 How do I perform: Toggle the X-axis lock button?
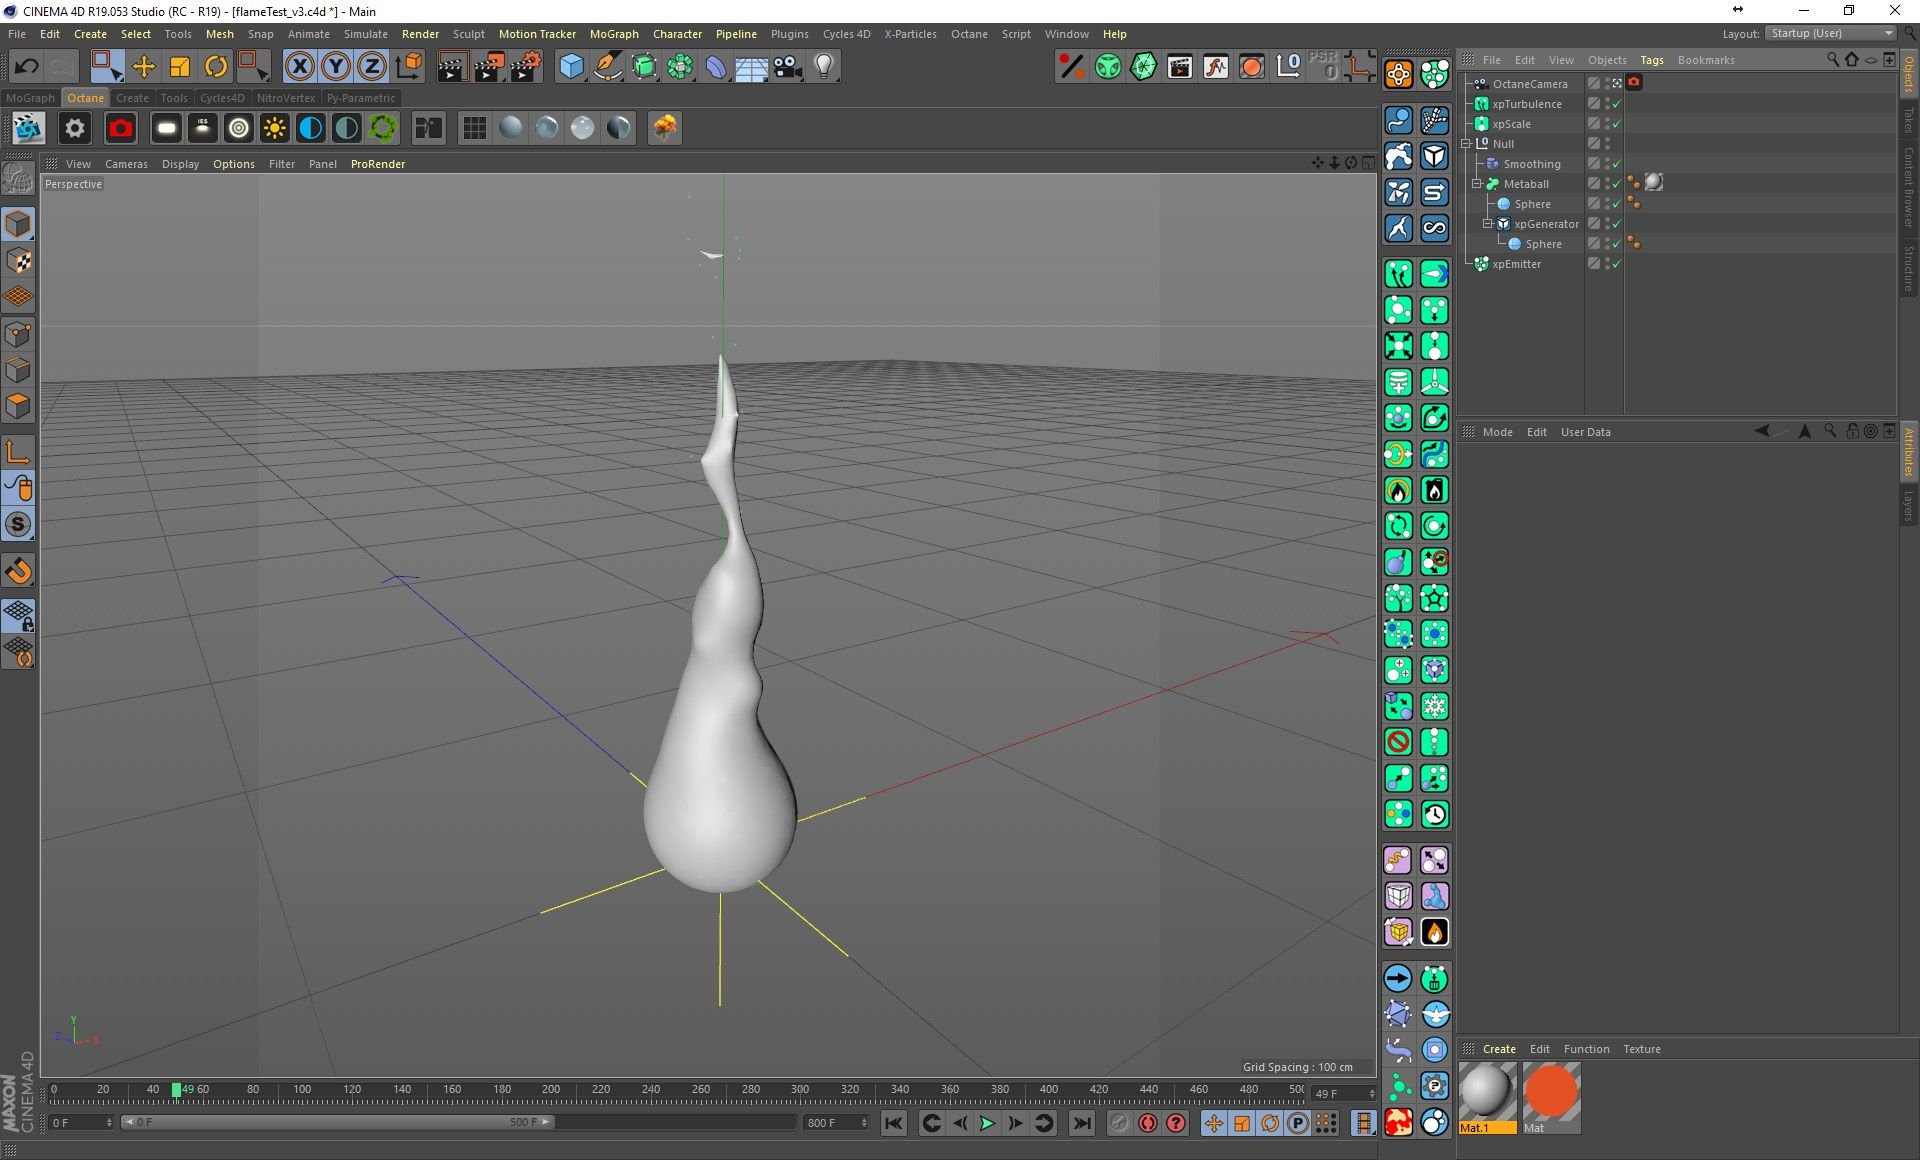(x=299, y=67)
